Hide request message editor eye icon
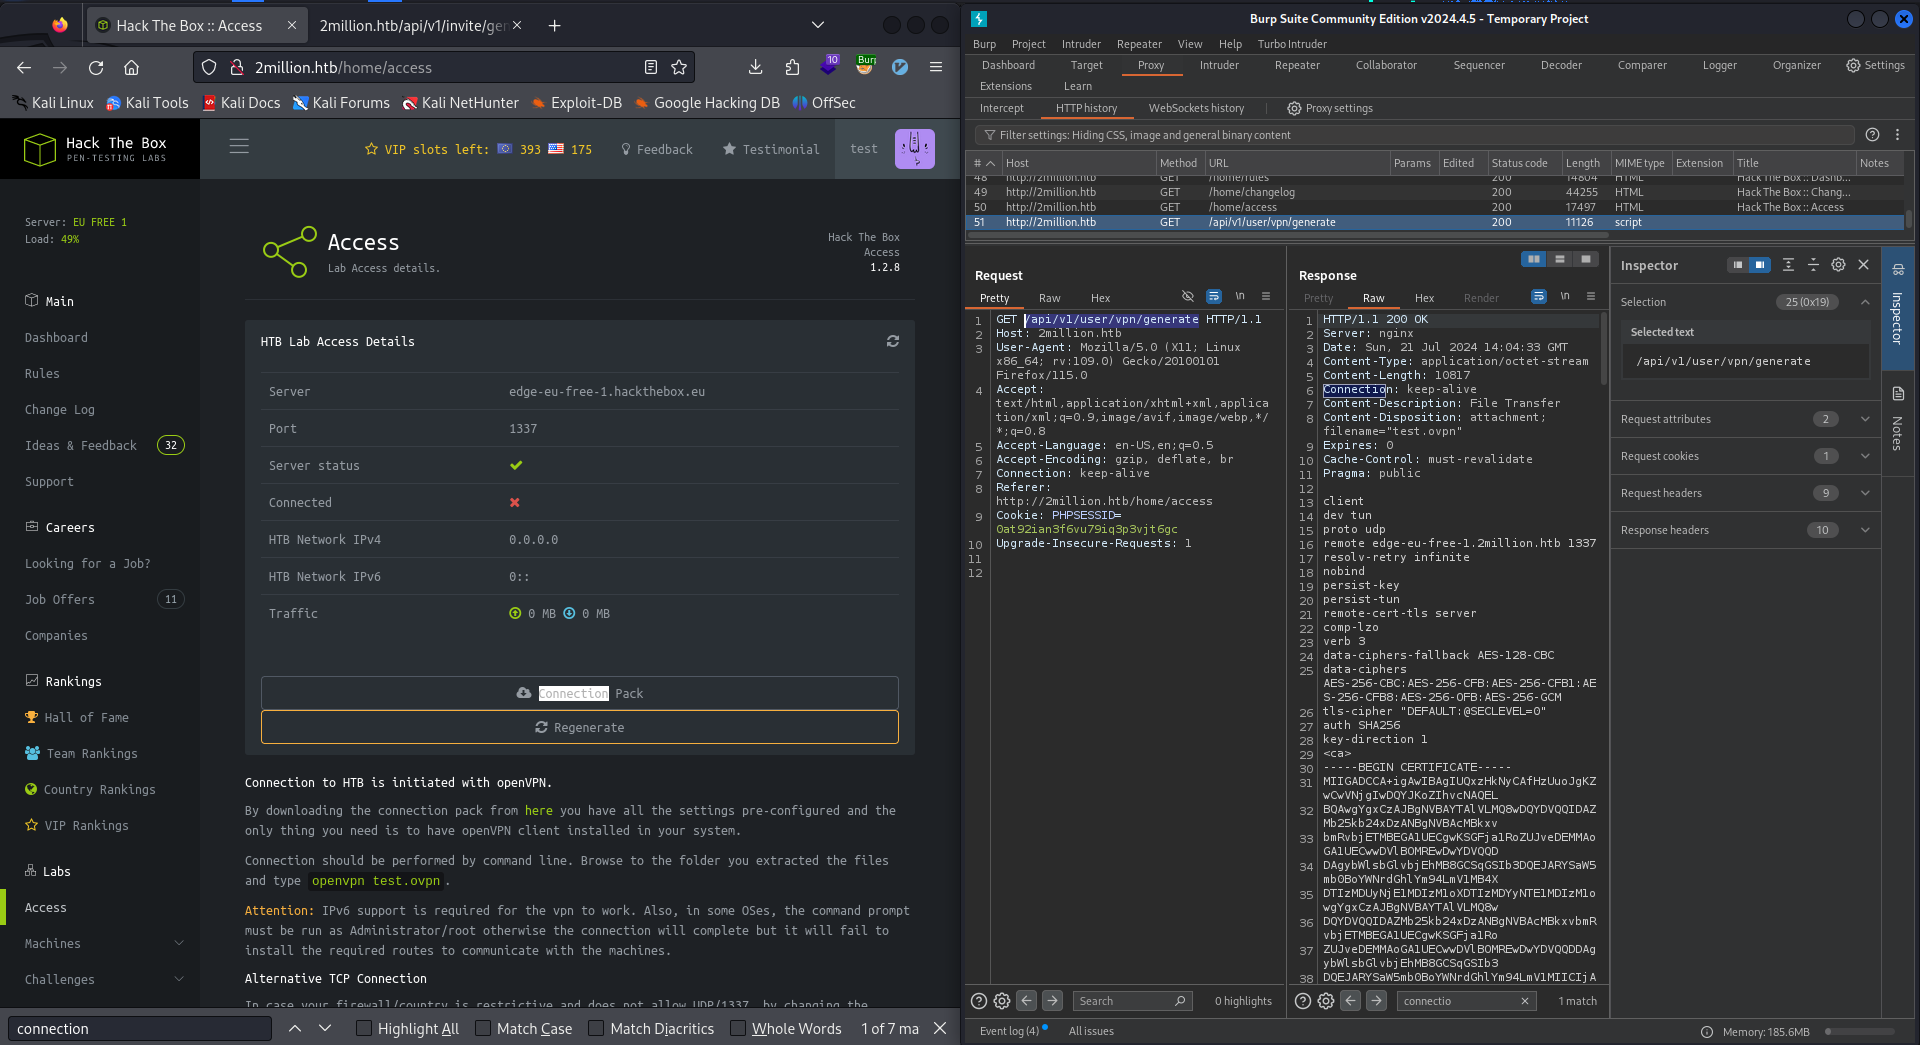 (1188, 296)
